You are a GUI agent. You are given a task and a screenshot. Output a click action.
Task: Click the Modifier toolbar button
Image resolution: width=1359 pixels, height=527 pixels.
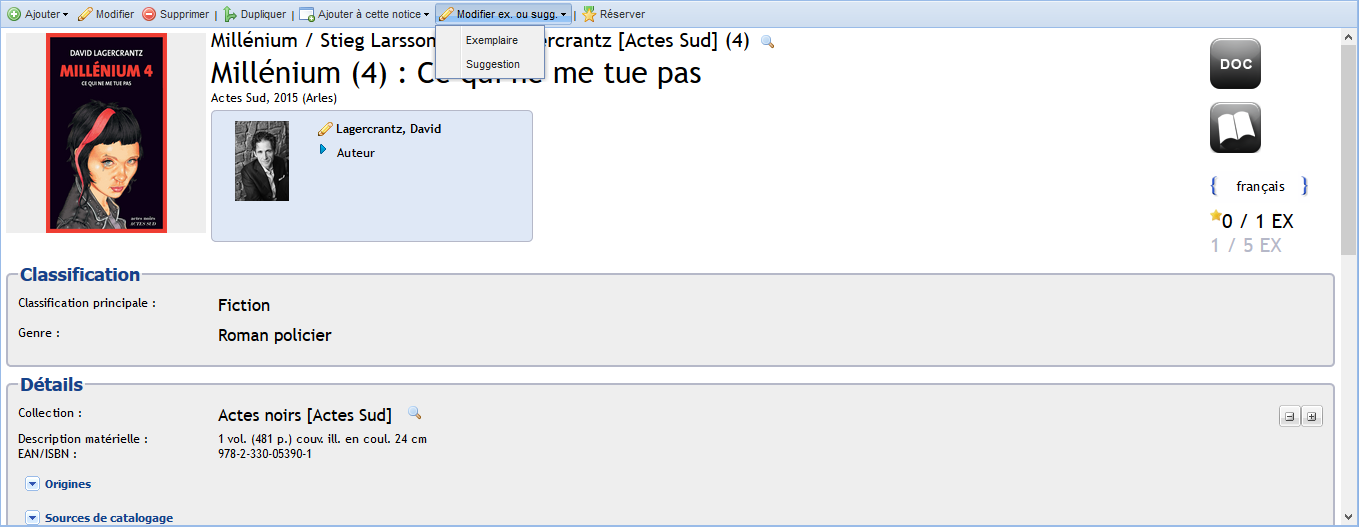pyautogui.click(x=105, y=14)
